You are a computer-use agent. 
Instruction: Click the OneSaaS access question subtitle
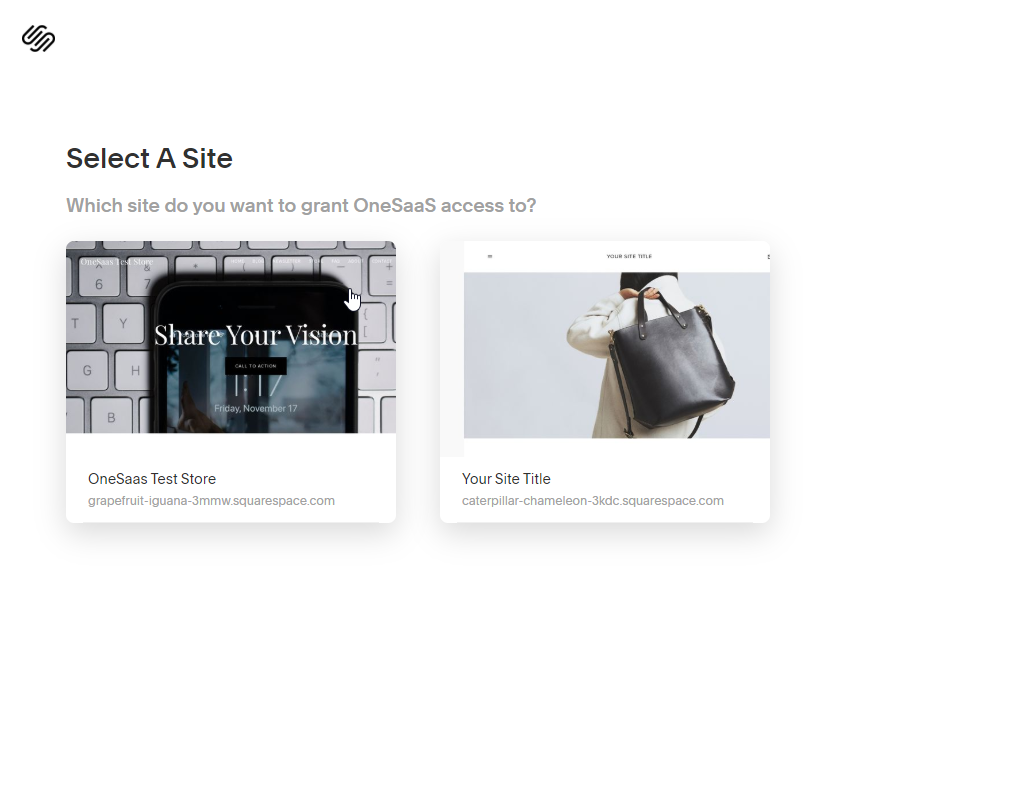(x=301, y=206)
